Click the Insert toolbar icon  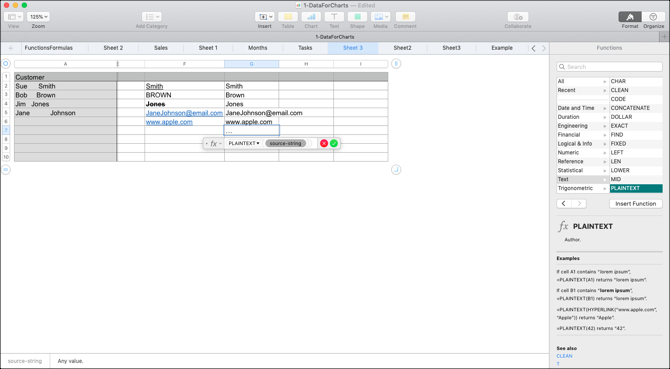pos(264,17)
